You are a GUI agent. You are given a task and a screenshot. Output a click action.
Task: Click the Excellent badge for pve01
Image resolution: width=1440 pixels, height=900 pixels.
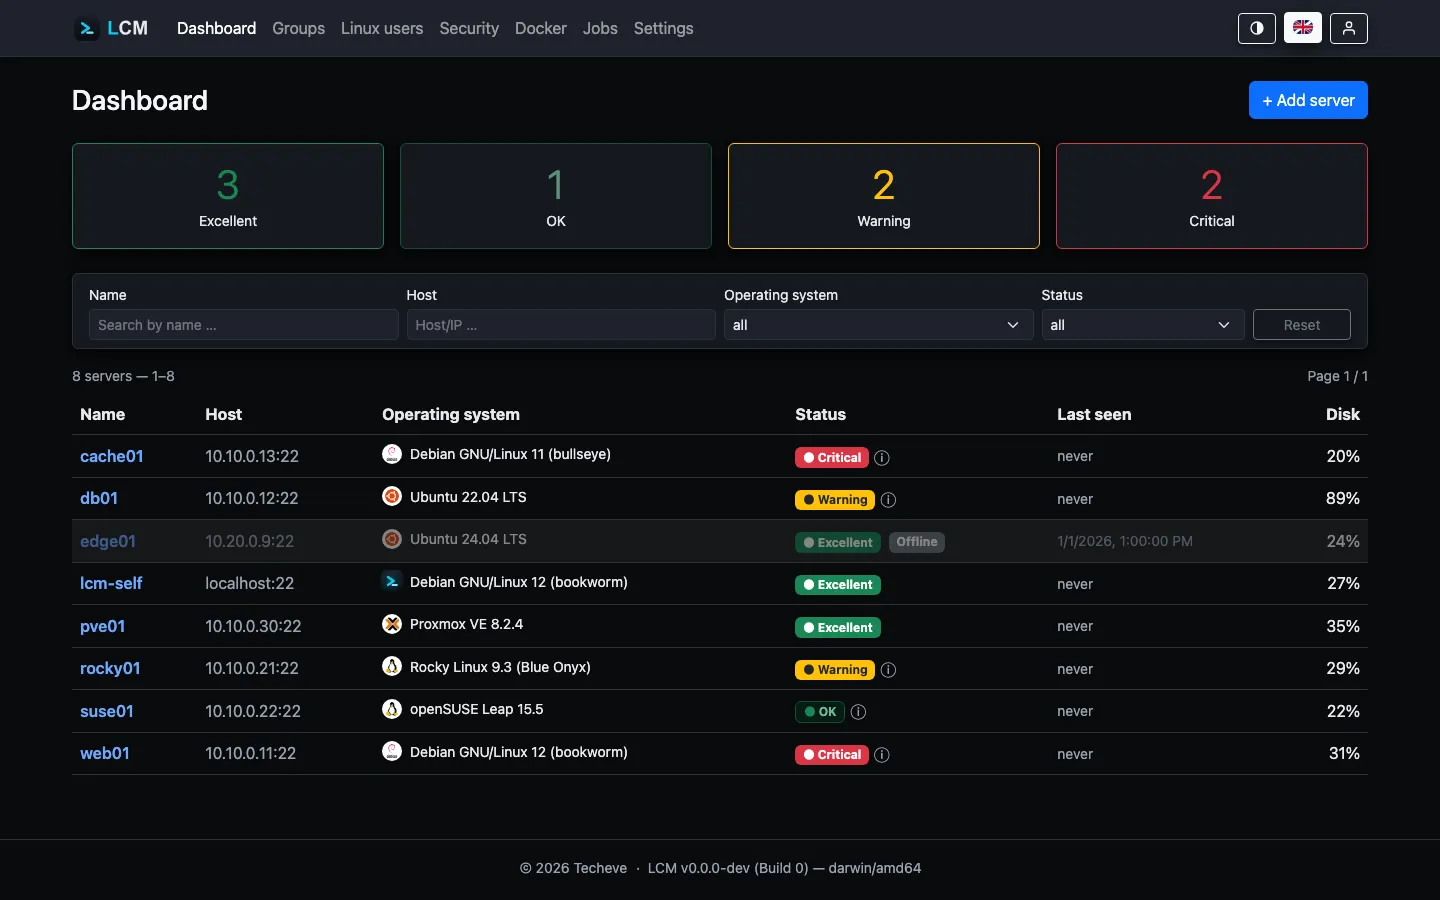pos(838,627)
